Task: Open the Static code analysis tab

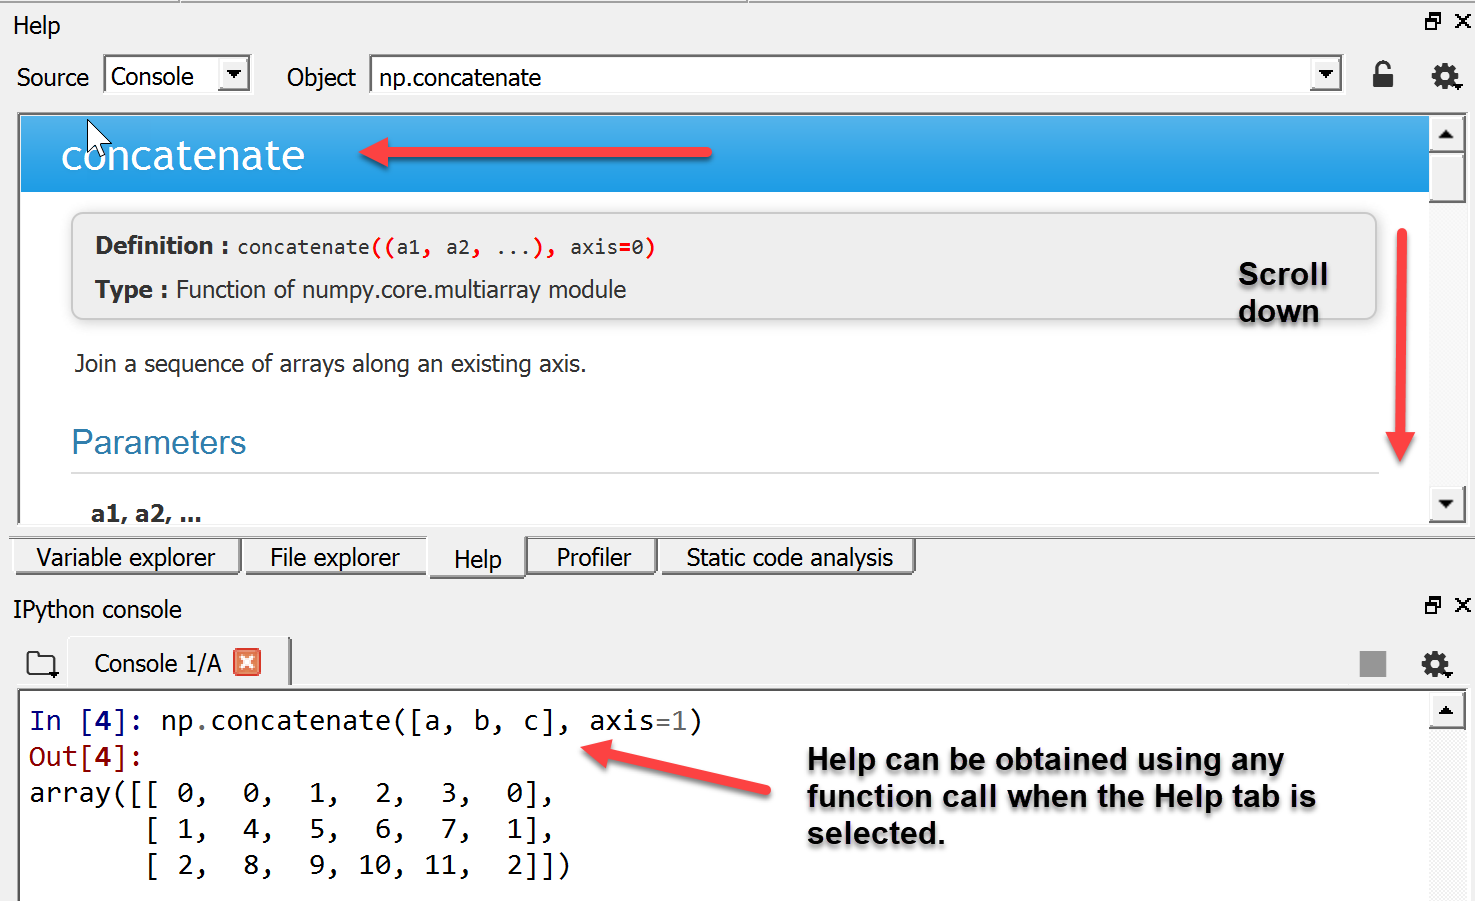Action: [789, 557]
